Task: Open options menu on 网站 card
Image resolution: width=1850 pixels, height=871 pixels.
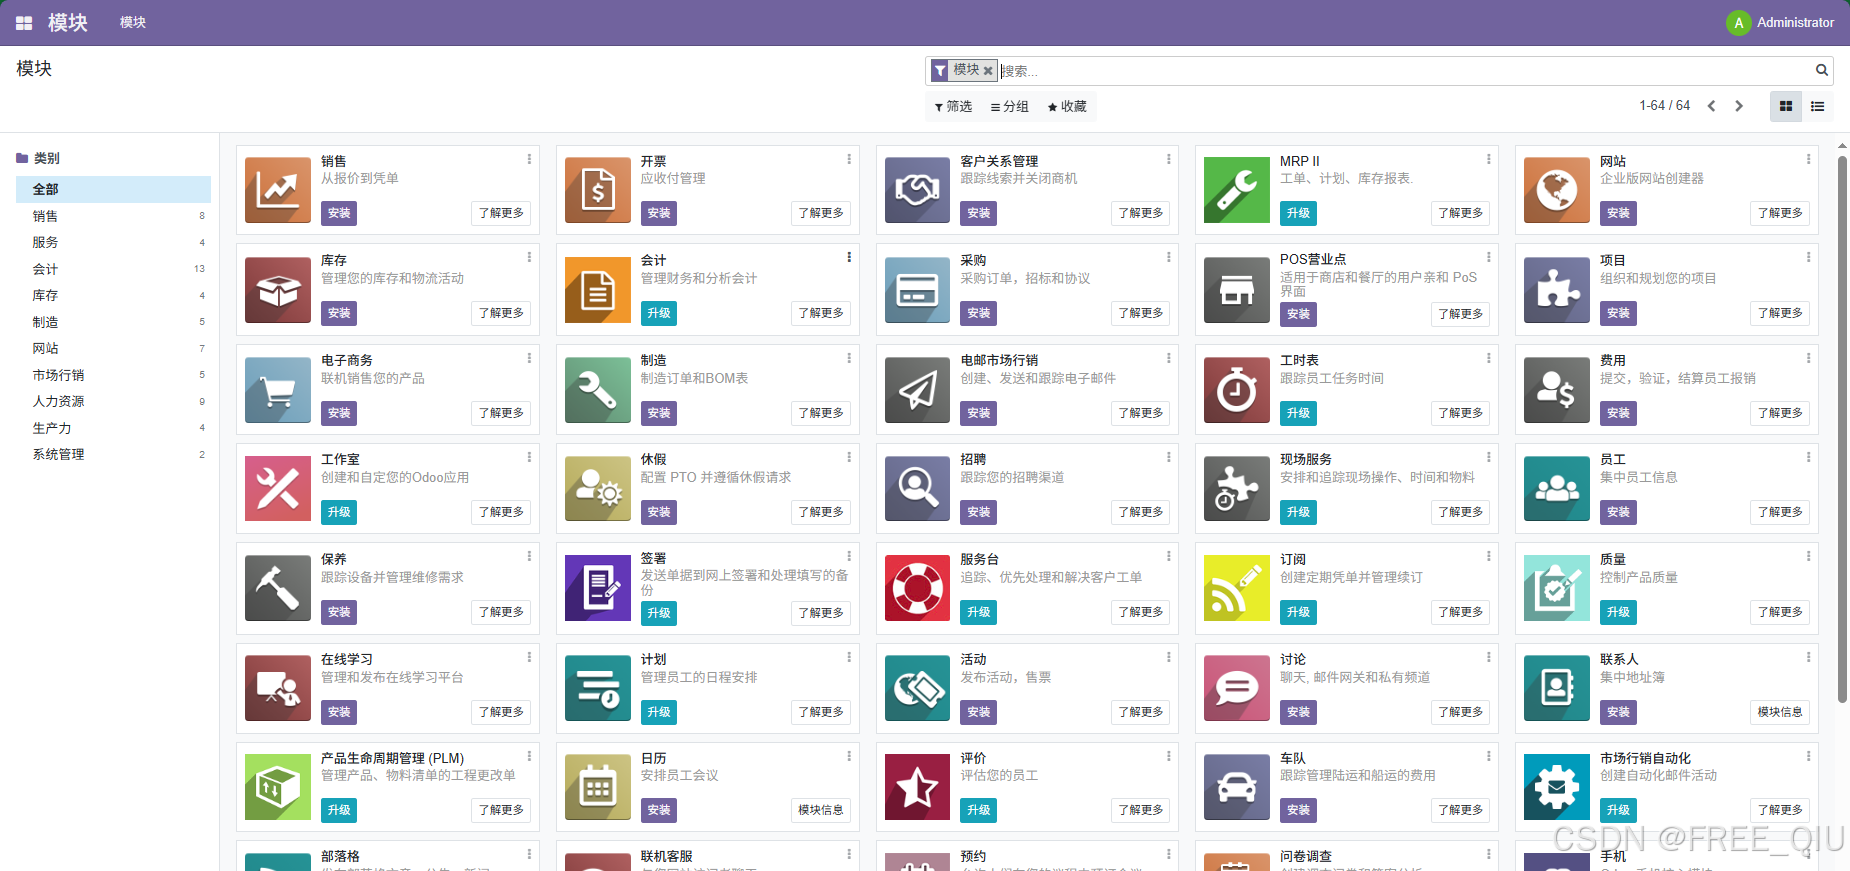Action: coord(1808,159)
